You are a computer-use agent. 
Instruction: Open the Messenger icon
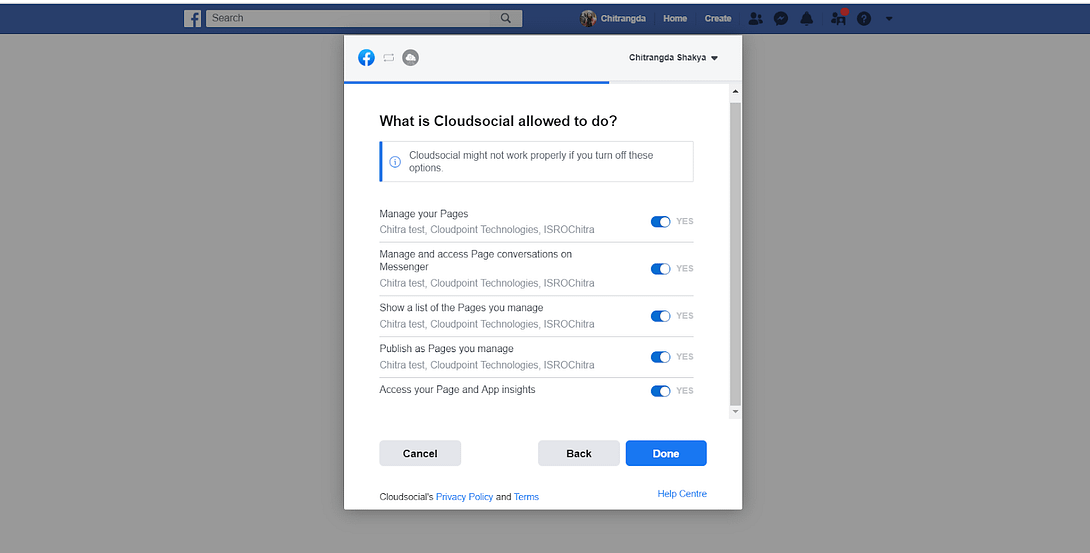781,19
